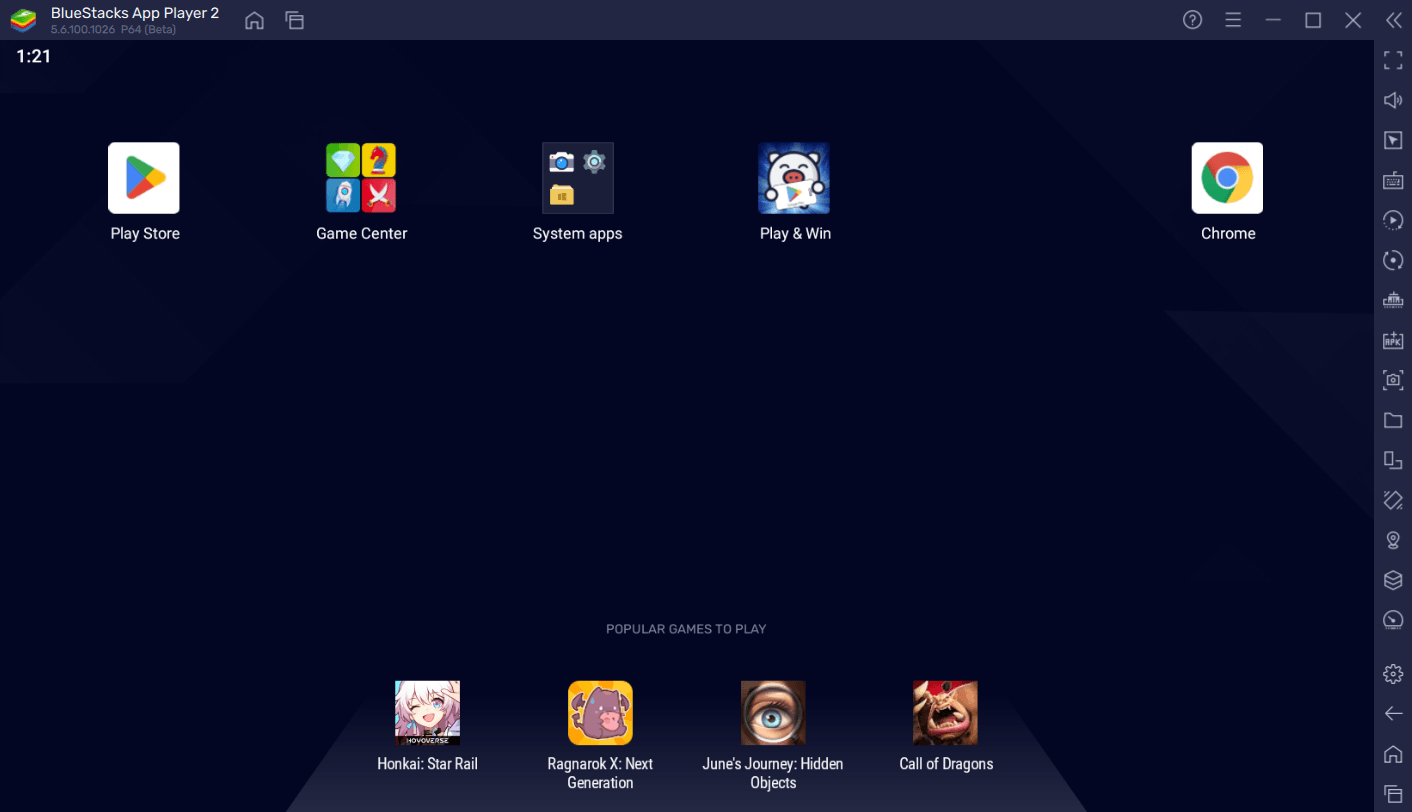Open the Play Store app
This screenshot has height=812, width=1412.
(144, 178)
